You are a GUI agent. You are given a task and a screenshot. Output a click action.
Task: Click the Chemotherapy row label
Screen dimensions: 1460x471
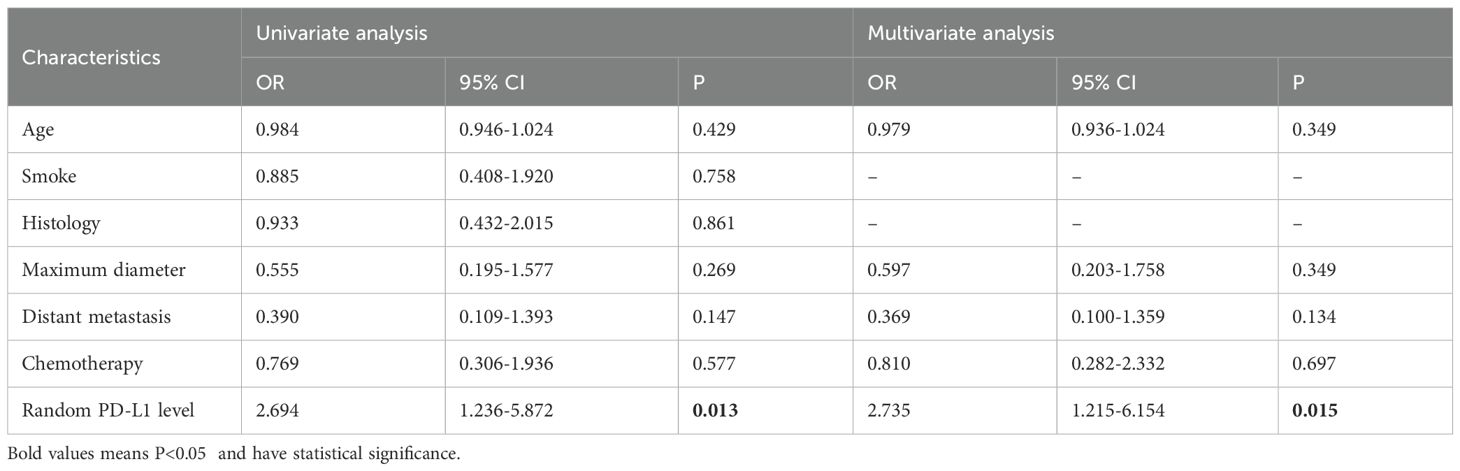click(x=77, y=364)
